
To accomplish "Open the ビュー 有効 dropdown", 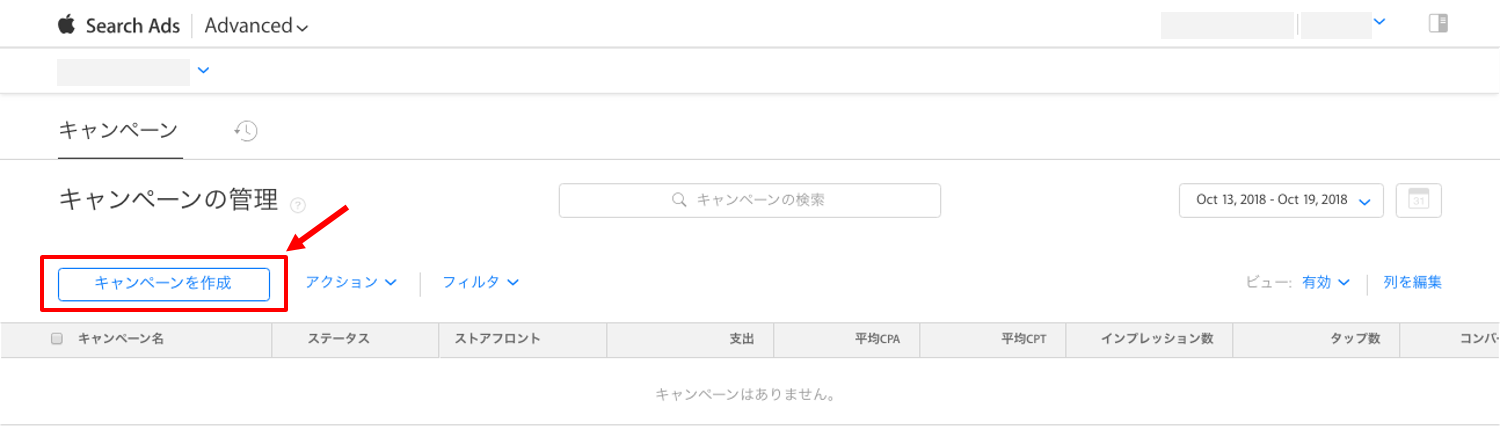I will click(x=1326, y=283).
